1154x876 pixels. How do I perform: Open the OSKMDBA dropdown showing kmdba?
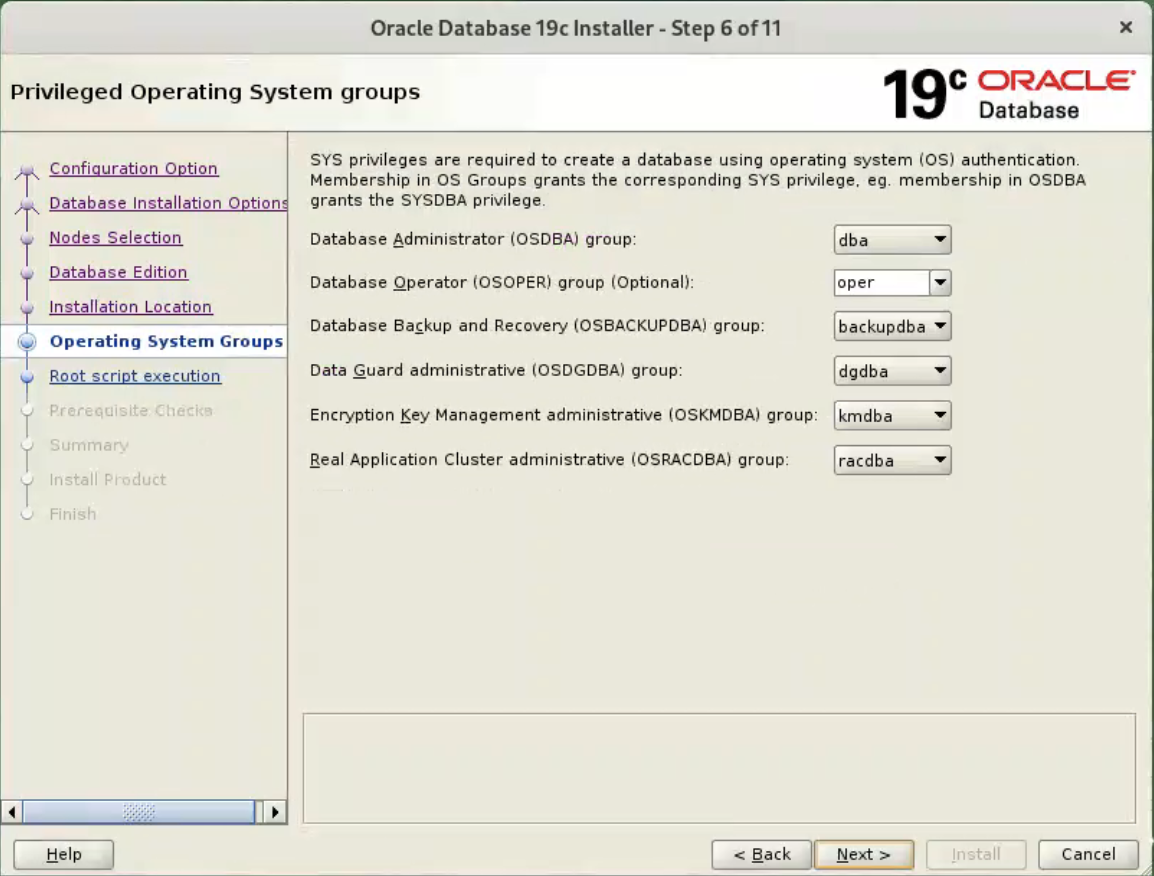coord(892,415)
